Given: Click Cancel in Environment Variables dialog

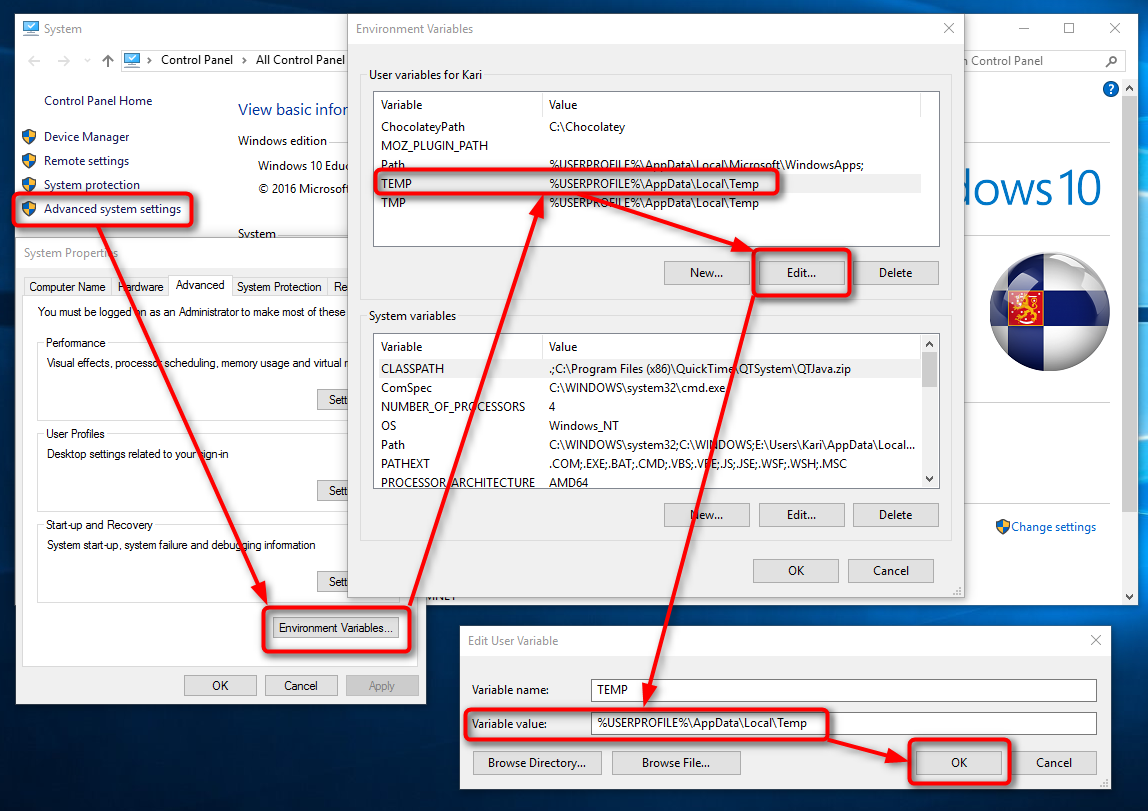Looking at the screenshot, I should point(891,571).
